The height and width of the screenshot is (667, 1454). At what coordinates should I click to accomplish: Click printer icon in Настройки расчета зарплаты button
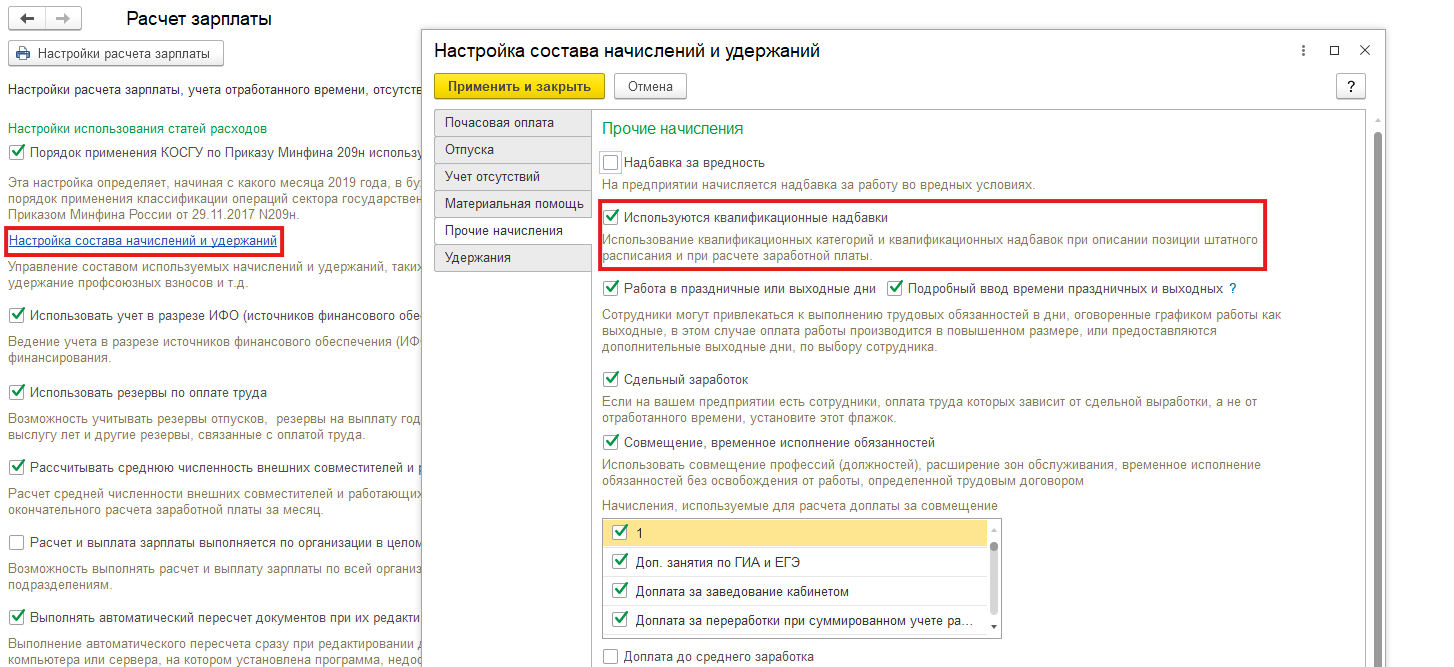[23, 53]
